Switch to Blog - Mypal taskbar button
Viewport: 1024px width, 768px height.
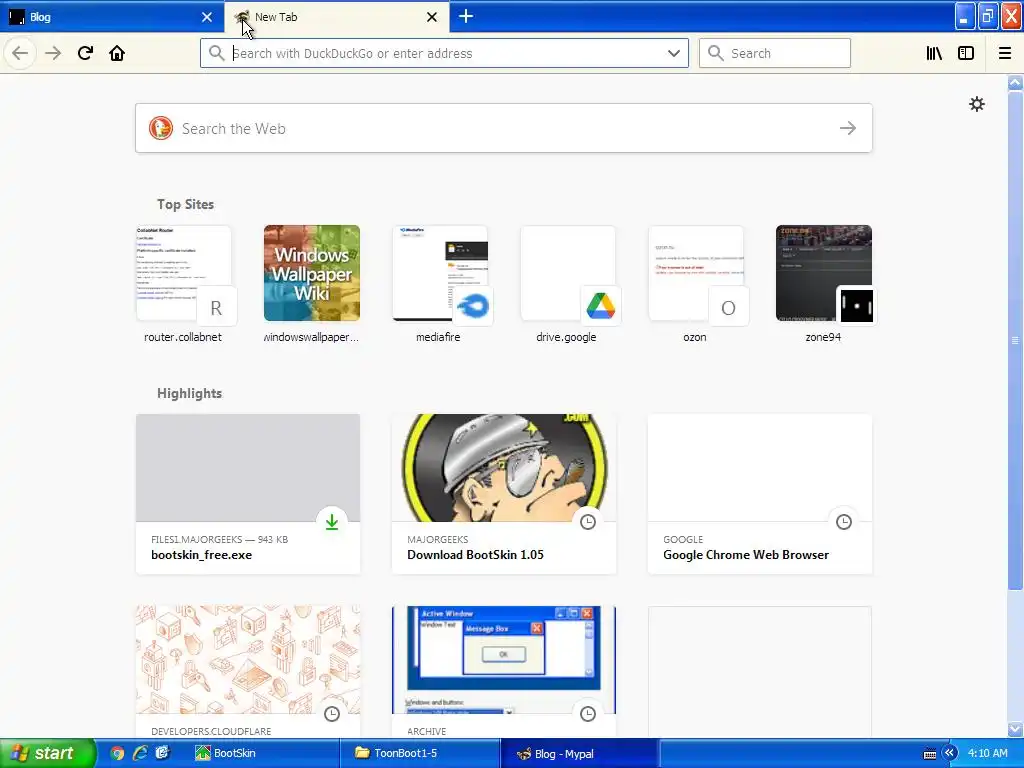point(583,754)
